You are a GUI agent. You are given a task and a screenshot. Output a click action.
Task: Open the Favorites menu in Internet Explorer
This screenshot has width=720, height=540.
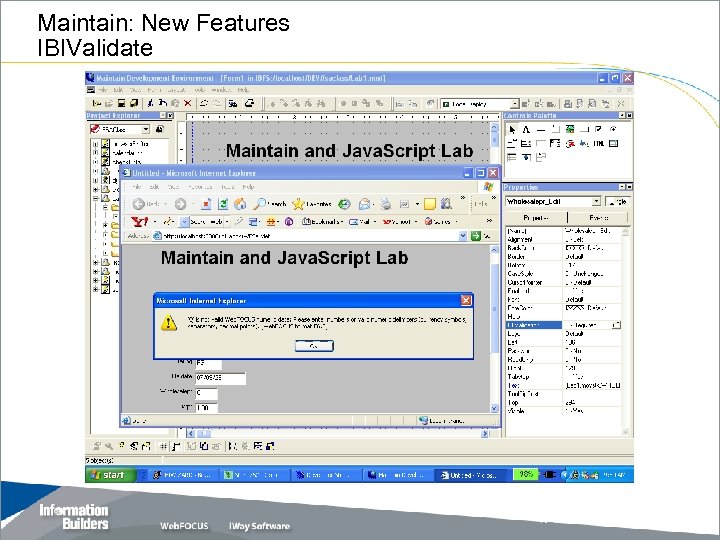click(200, 187)
